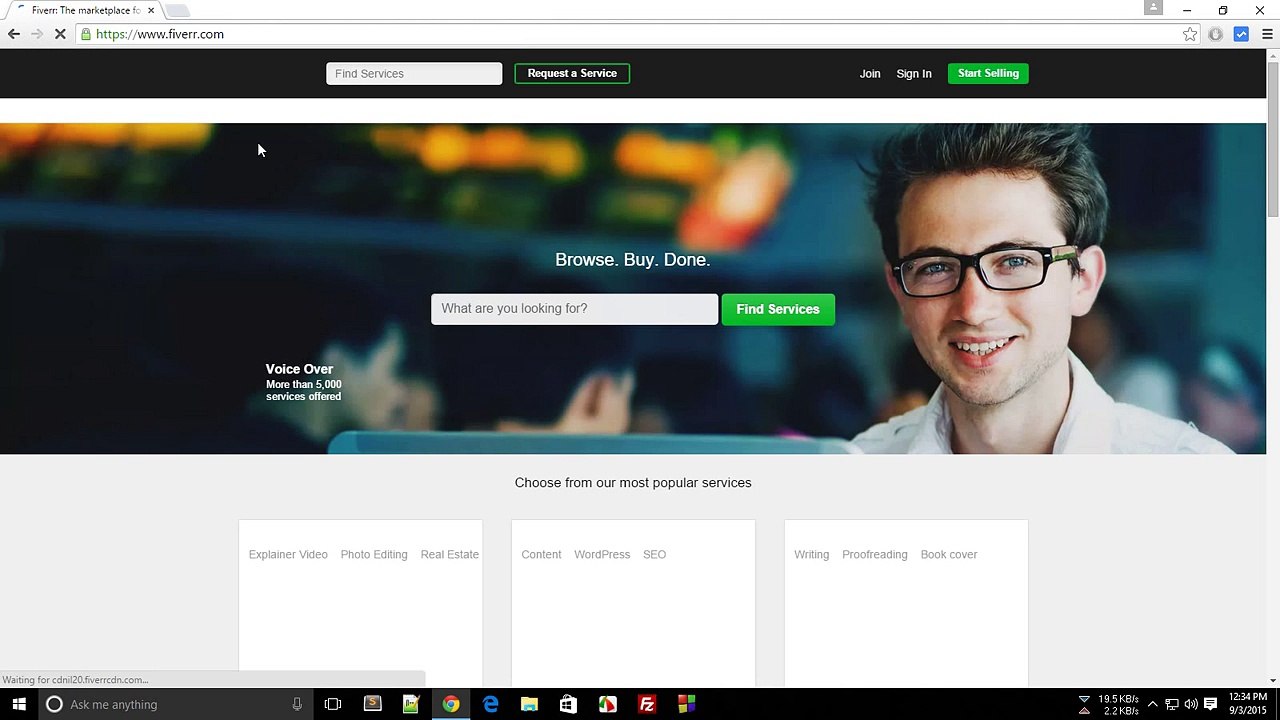
Task: Open the colorful squares taskbar app icon
Action: click(686, 704)
